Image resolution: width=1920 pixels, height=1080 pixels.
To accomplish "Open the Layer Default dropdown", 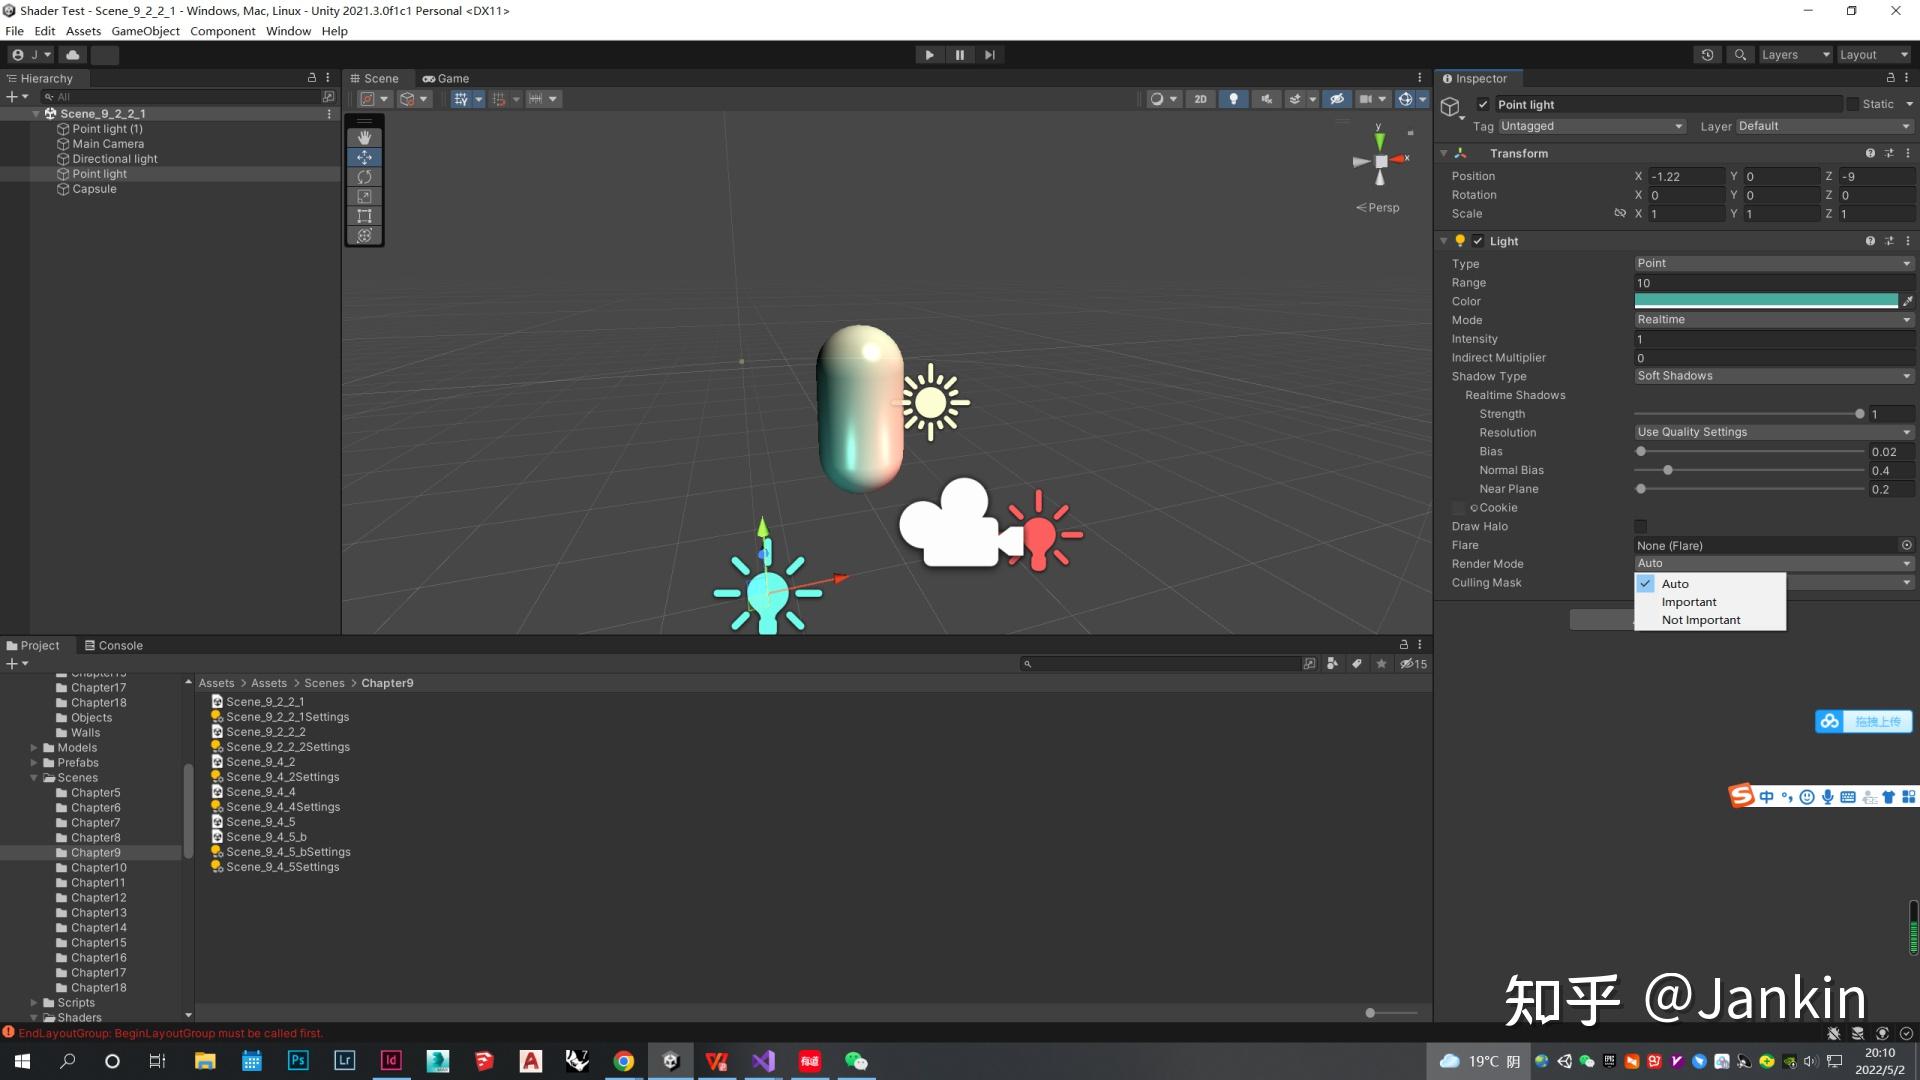I will 1822,126.
